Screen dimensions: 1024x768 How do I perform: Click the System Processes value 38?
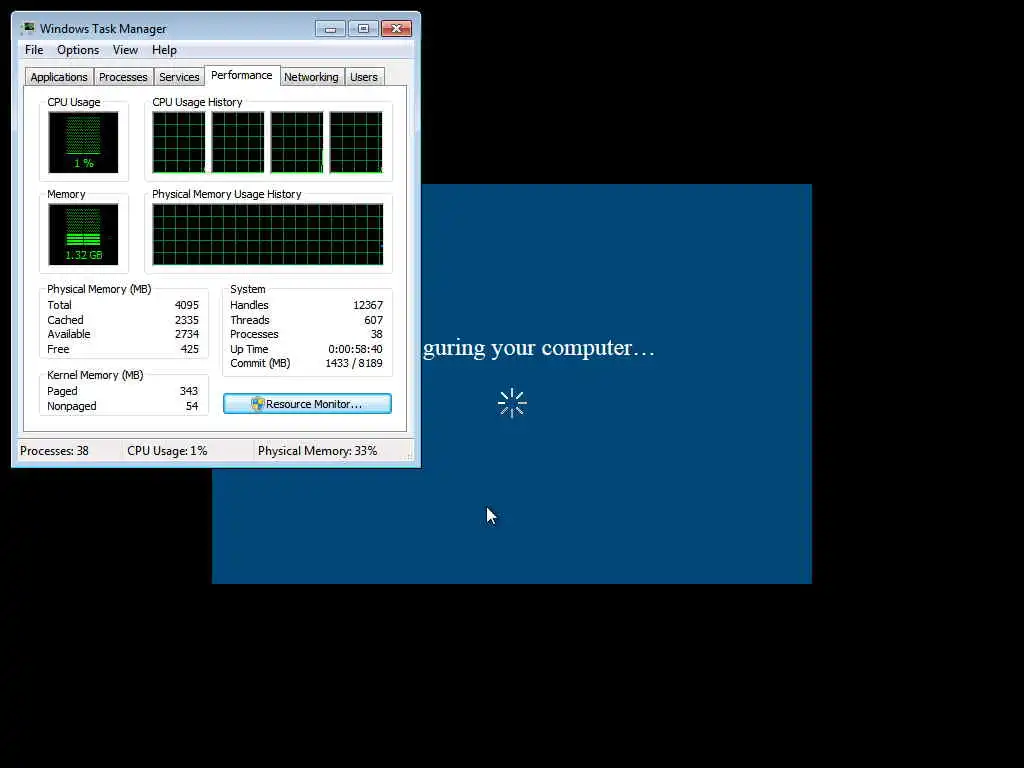(x=376, y=334)
